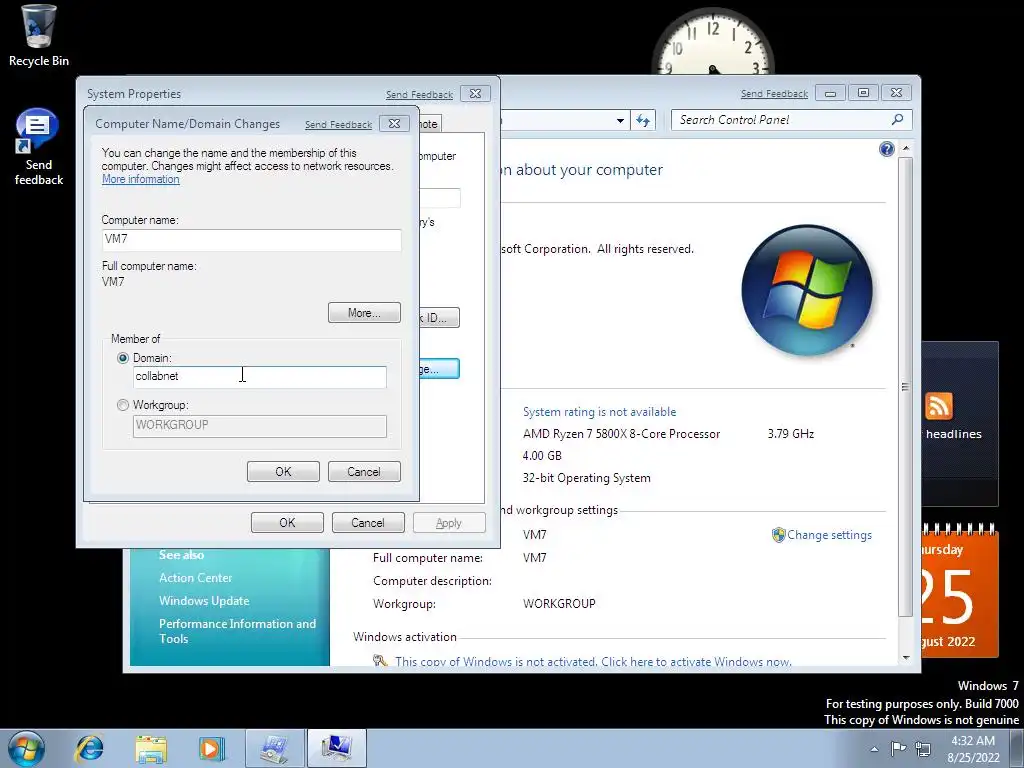Open Action Center under See also

click(x=195, y=578)
